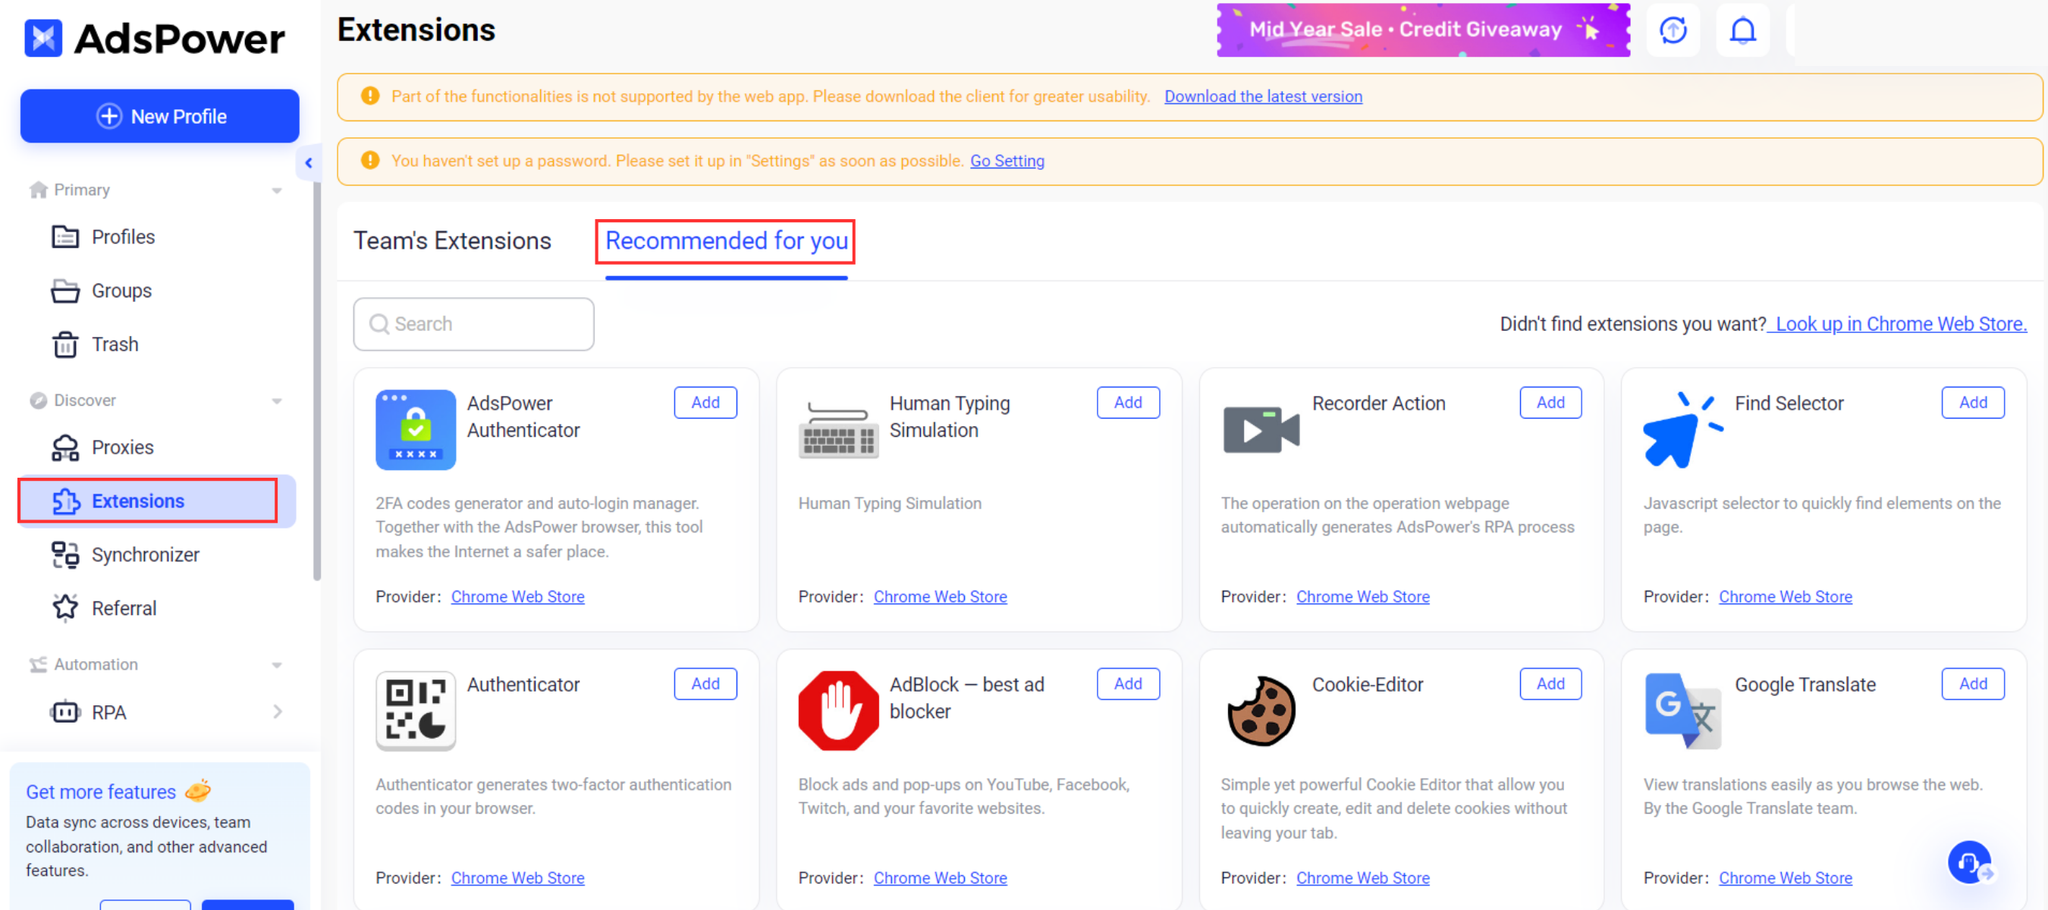Add the Cookie-Editor extension
Image resolution: width=2048 pixels, height=910 pixels.
coord(1551,683)
